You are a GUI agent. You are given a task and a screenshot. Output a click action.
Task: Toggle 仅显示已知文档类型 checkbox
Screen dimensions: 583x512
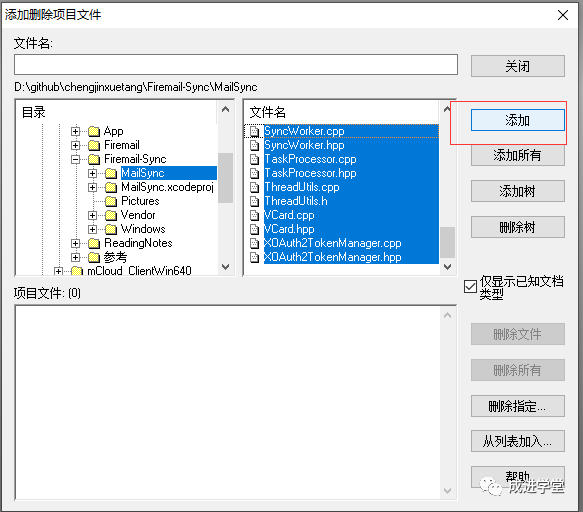coord(470,287)
